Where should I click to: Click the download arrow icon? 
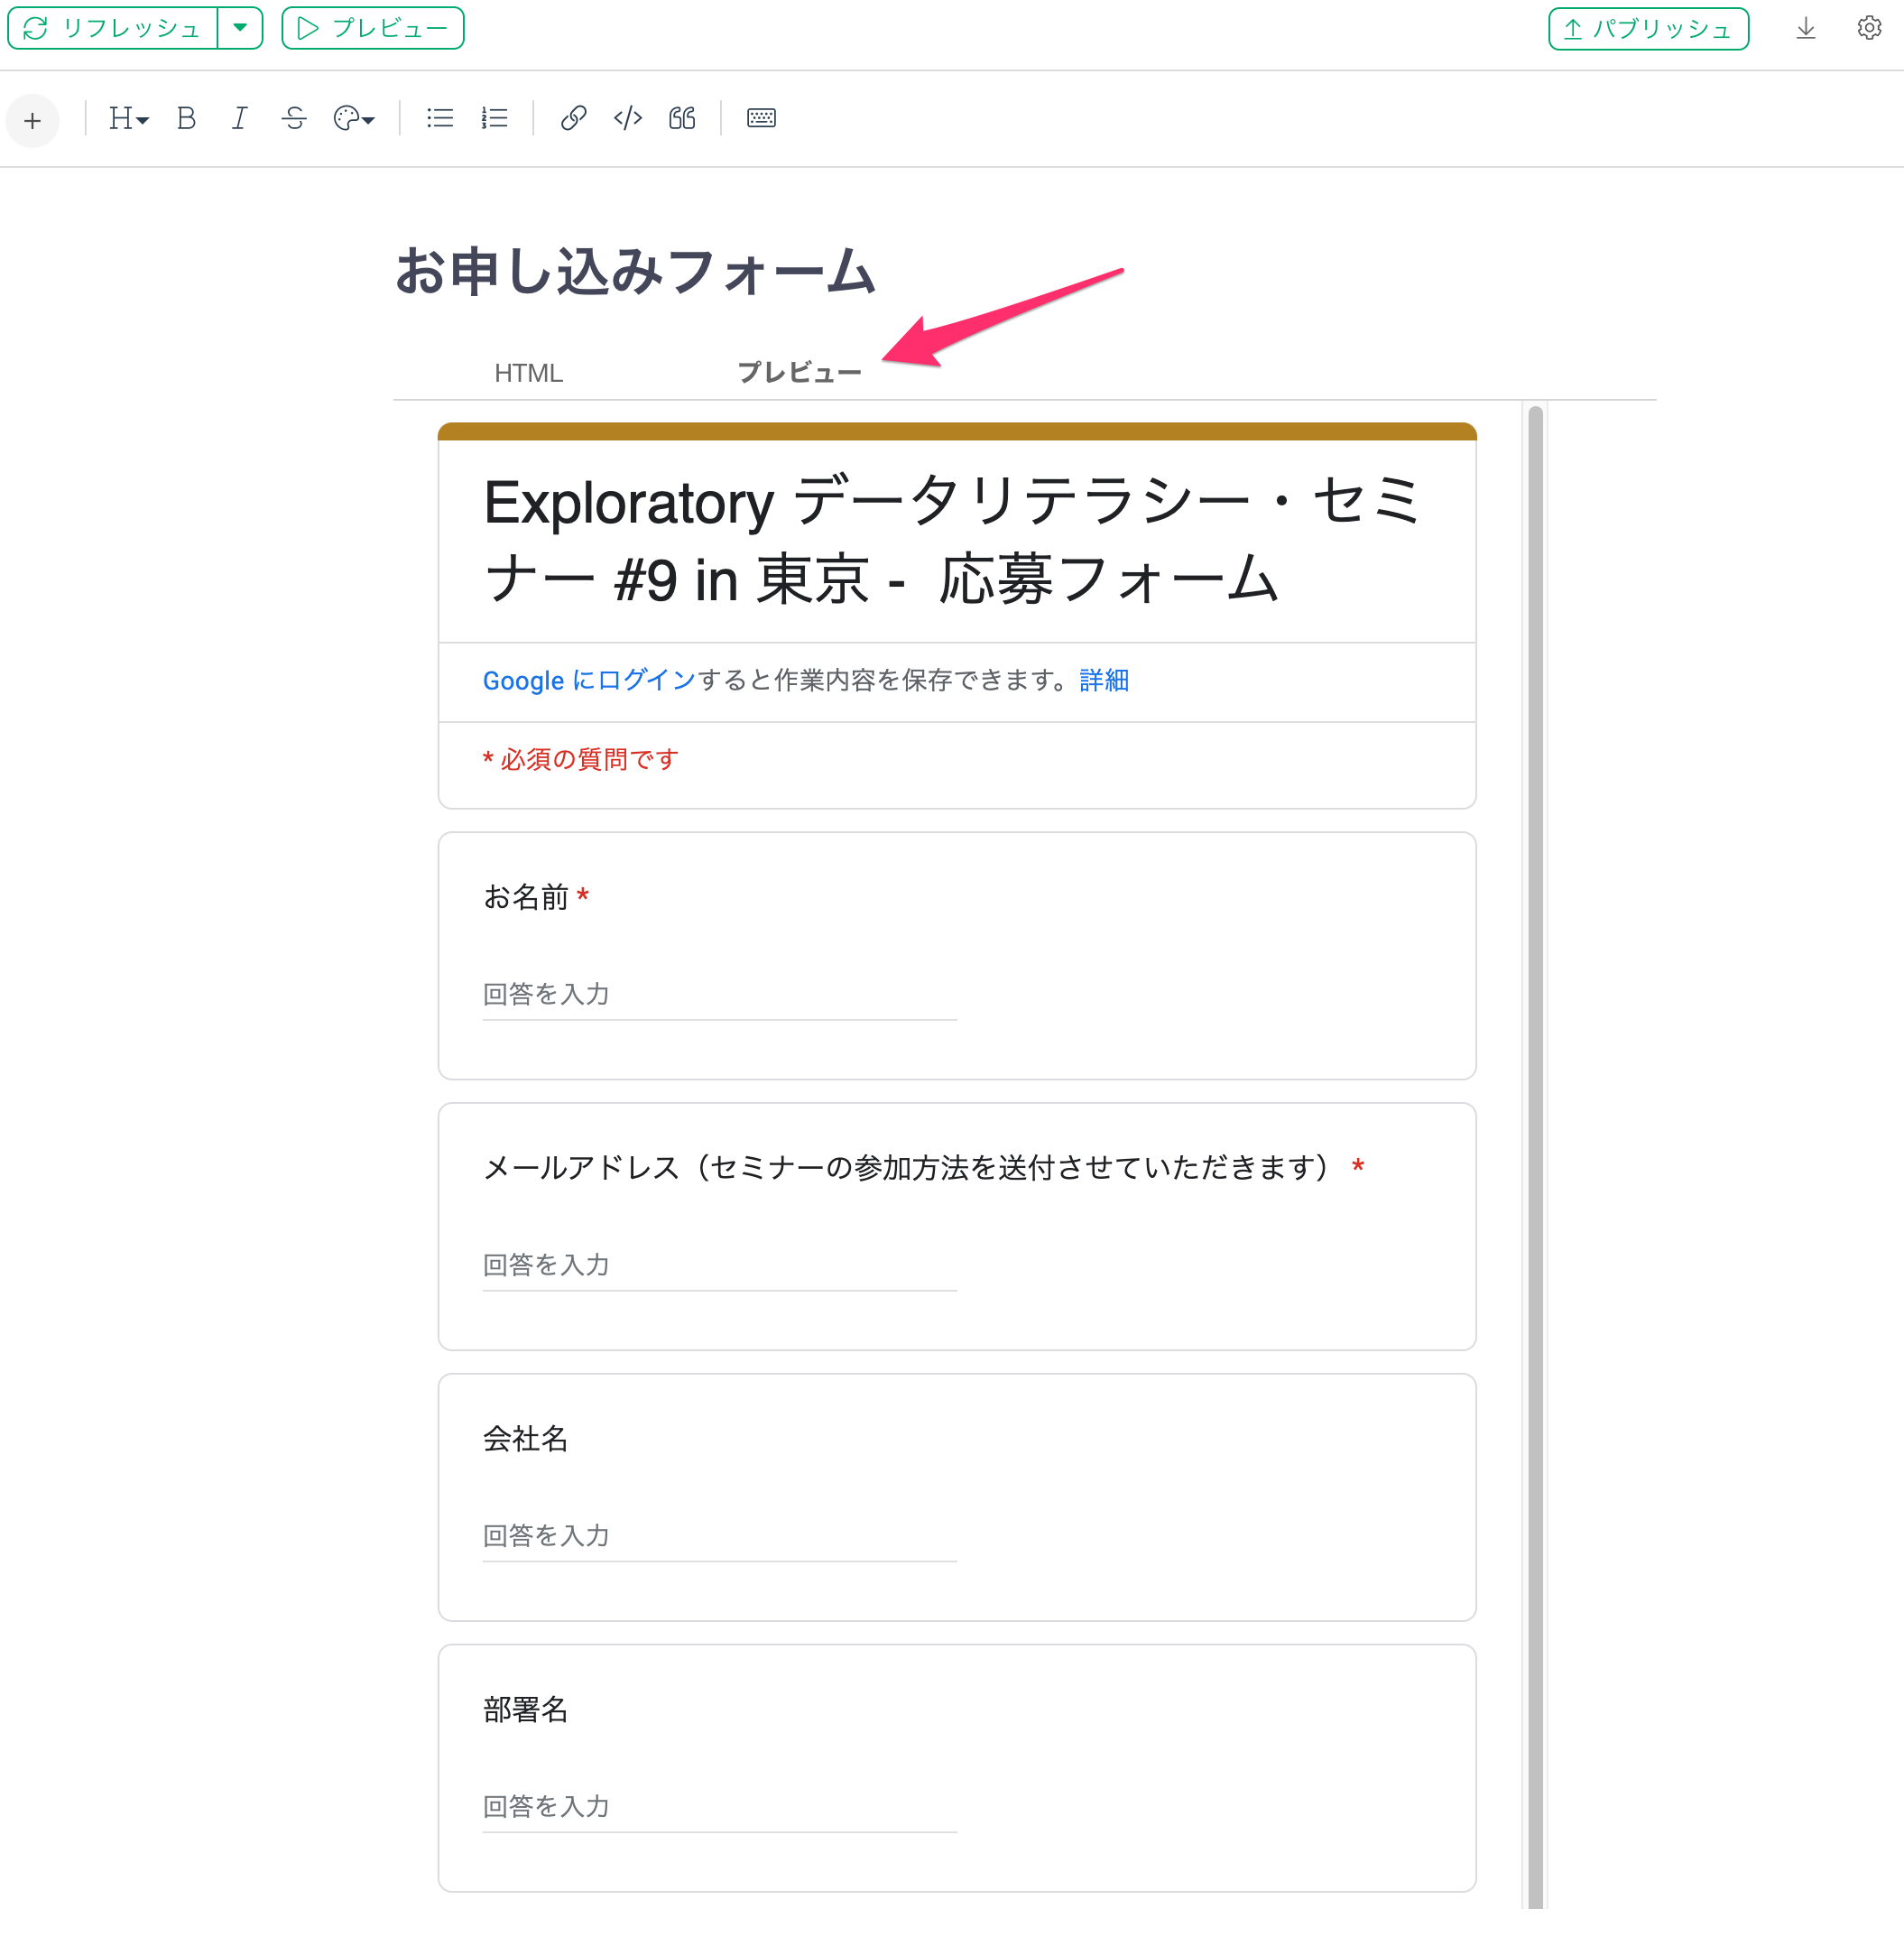(1805, 29)
